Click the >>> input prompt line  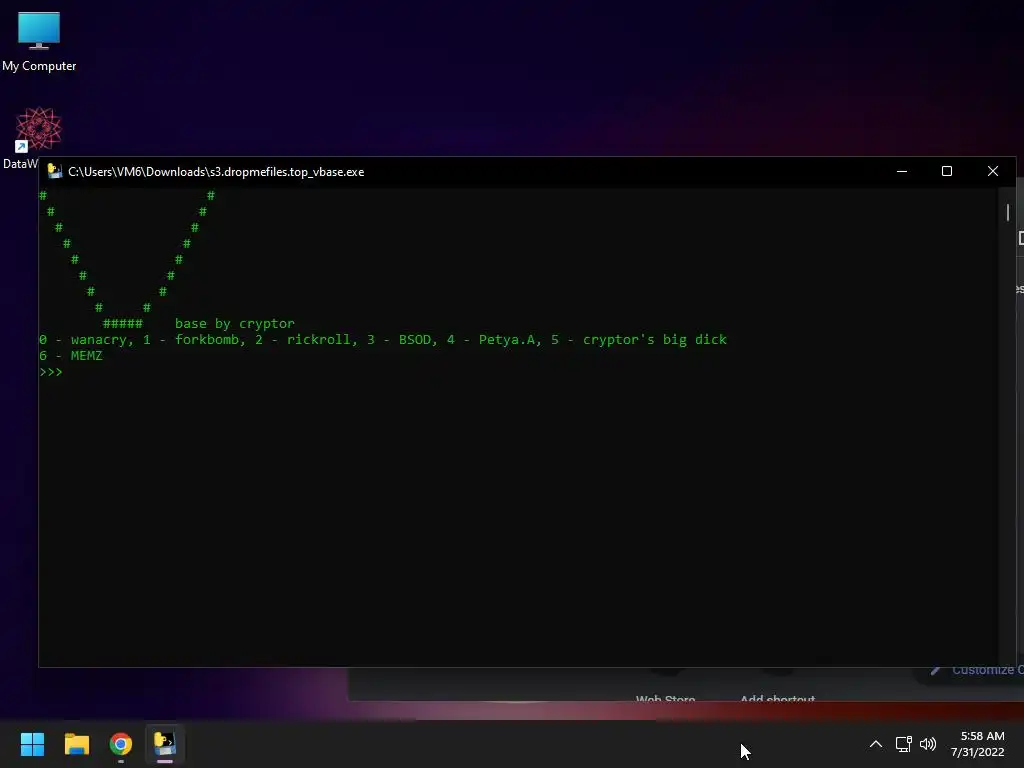pyautogui.click(x=51, y=372)
